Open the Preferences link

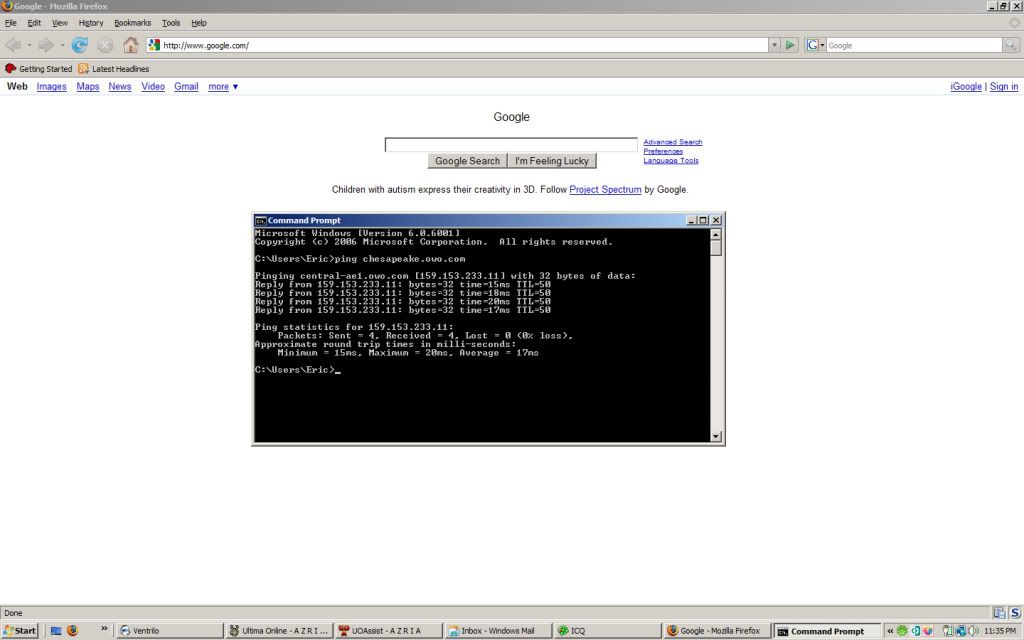[x=663, y=151]
